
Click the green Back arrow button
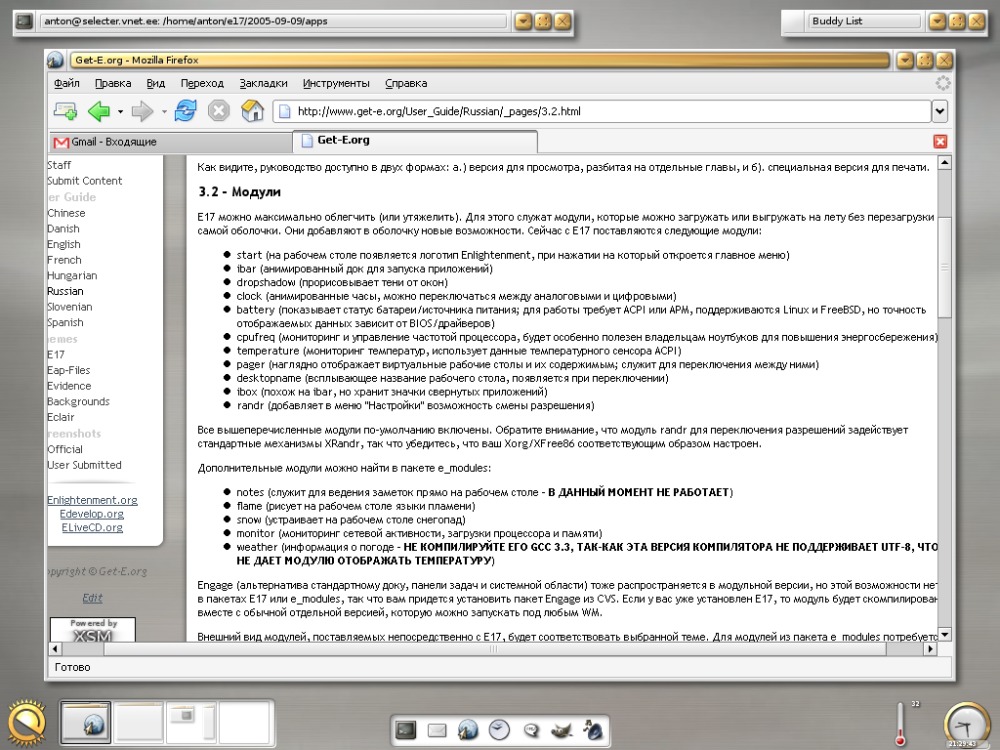coord(99,111)
